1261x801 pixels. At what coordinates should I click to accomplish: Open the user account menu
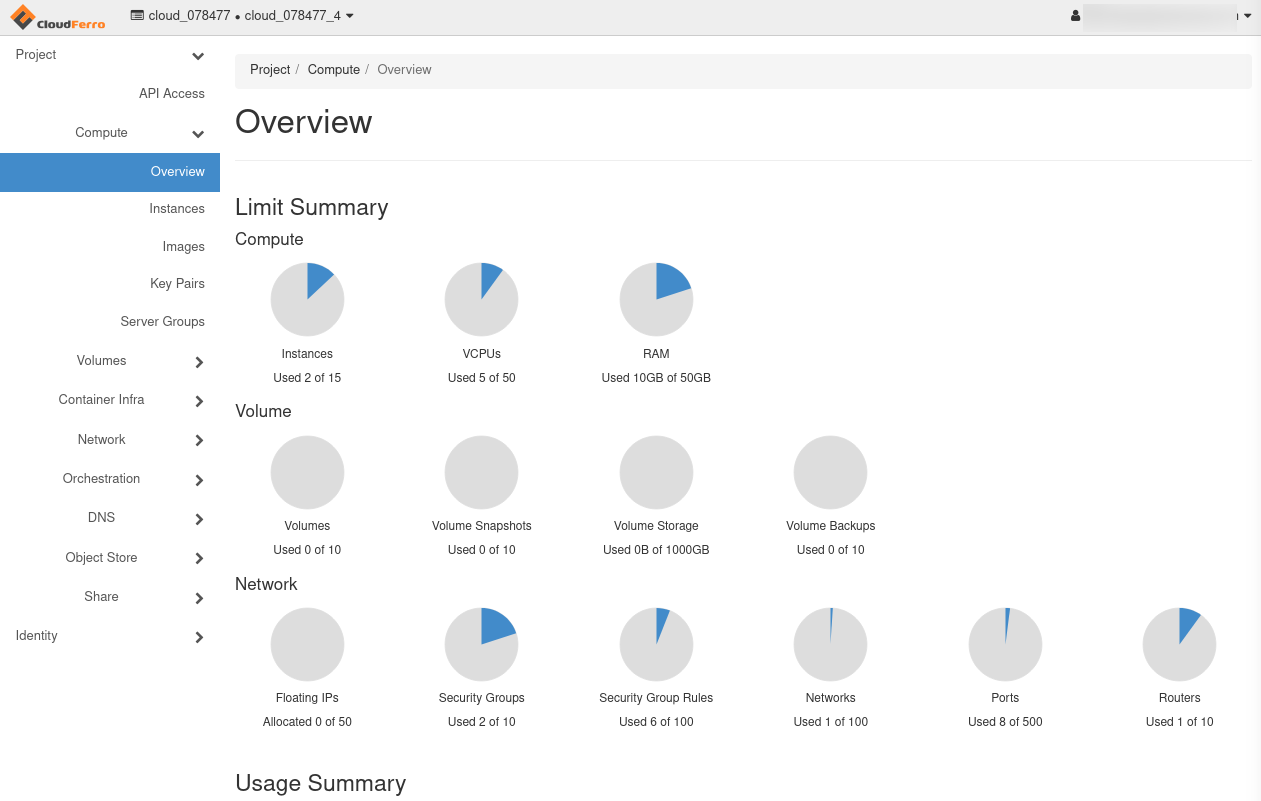coord(1160,16)
